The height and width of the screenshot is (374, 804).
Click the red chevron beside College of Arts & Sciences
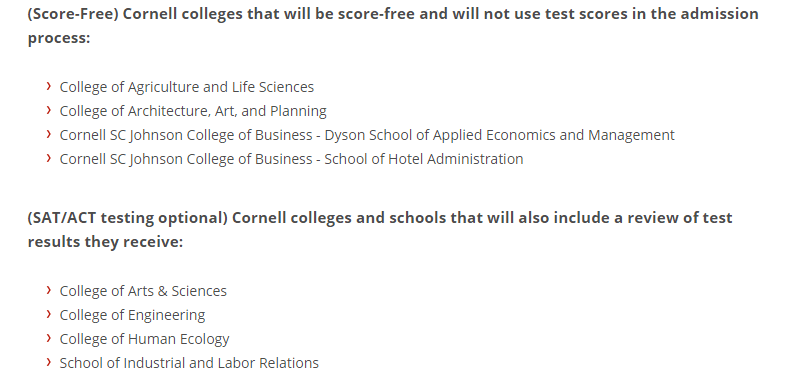[x=49, y=290]
